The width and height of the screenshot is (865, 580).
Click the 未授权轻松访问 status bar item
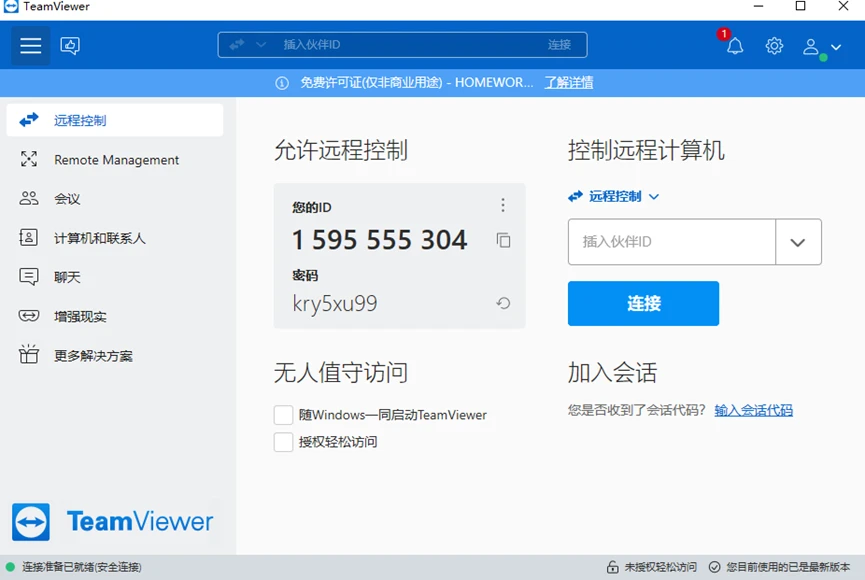click(x=652, y=567)
